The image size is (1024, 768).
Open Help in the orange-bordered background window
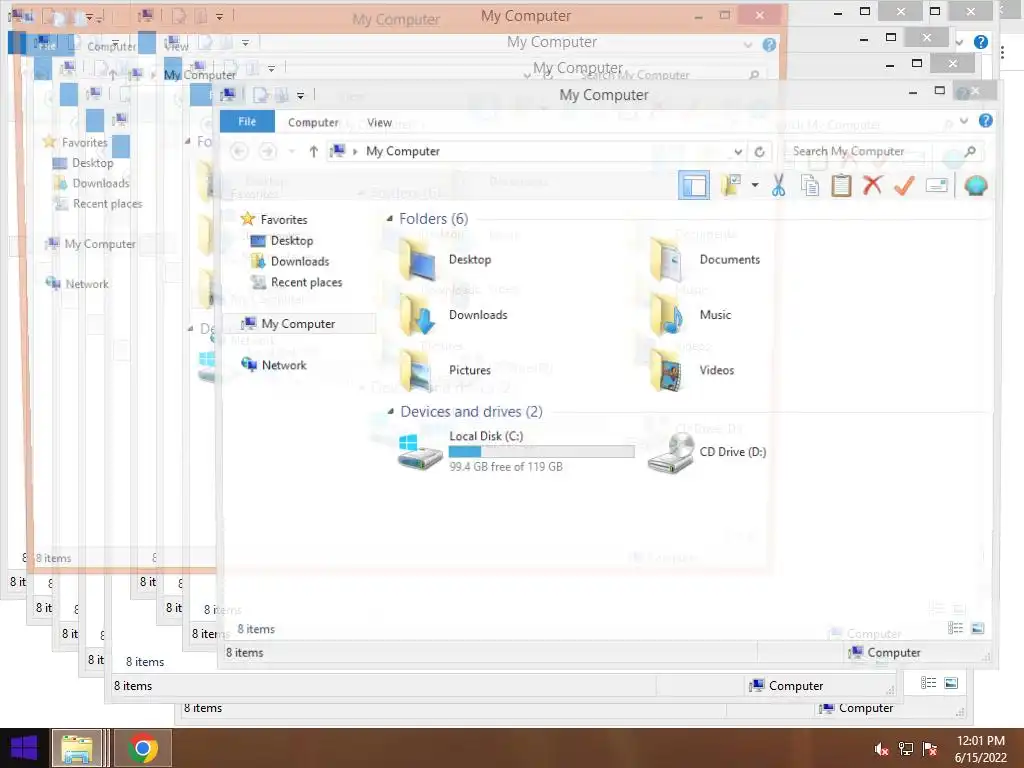(769, 44)
